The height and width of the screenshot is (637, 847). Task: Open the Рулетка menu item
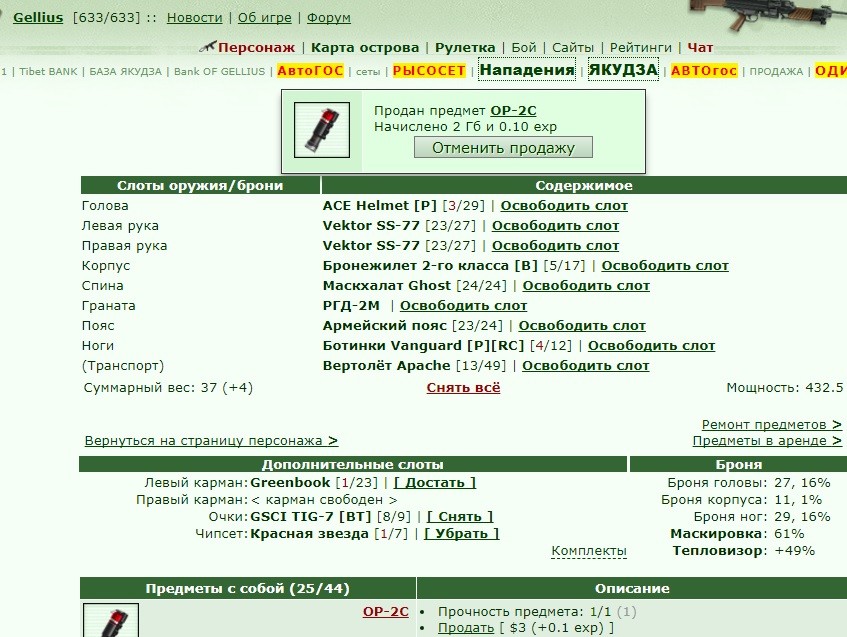pos(465,48)
